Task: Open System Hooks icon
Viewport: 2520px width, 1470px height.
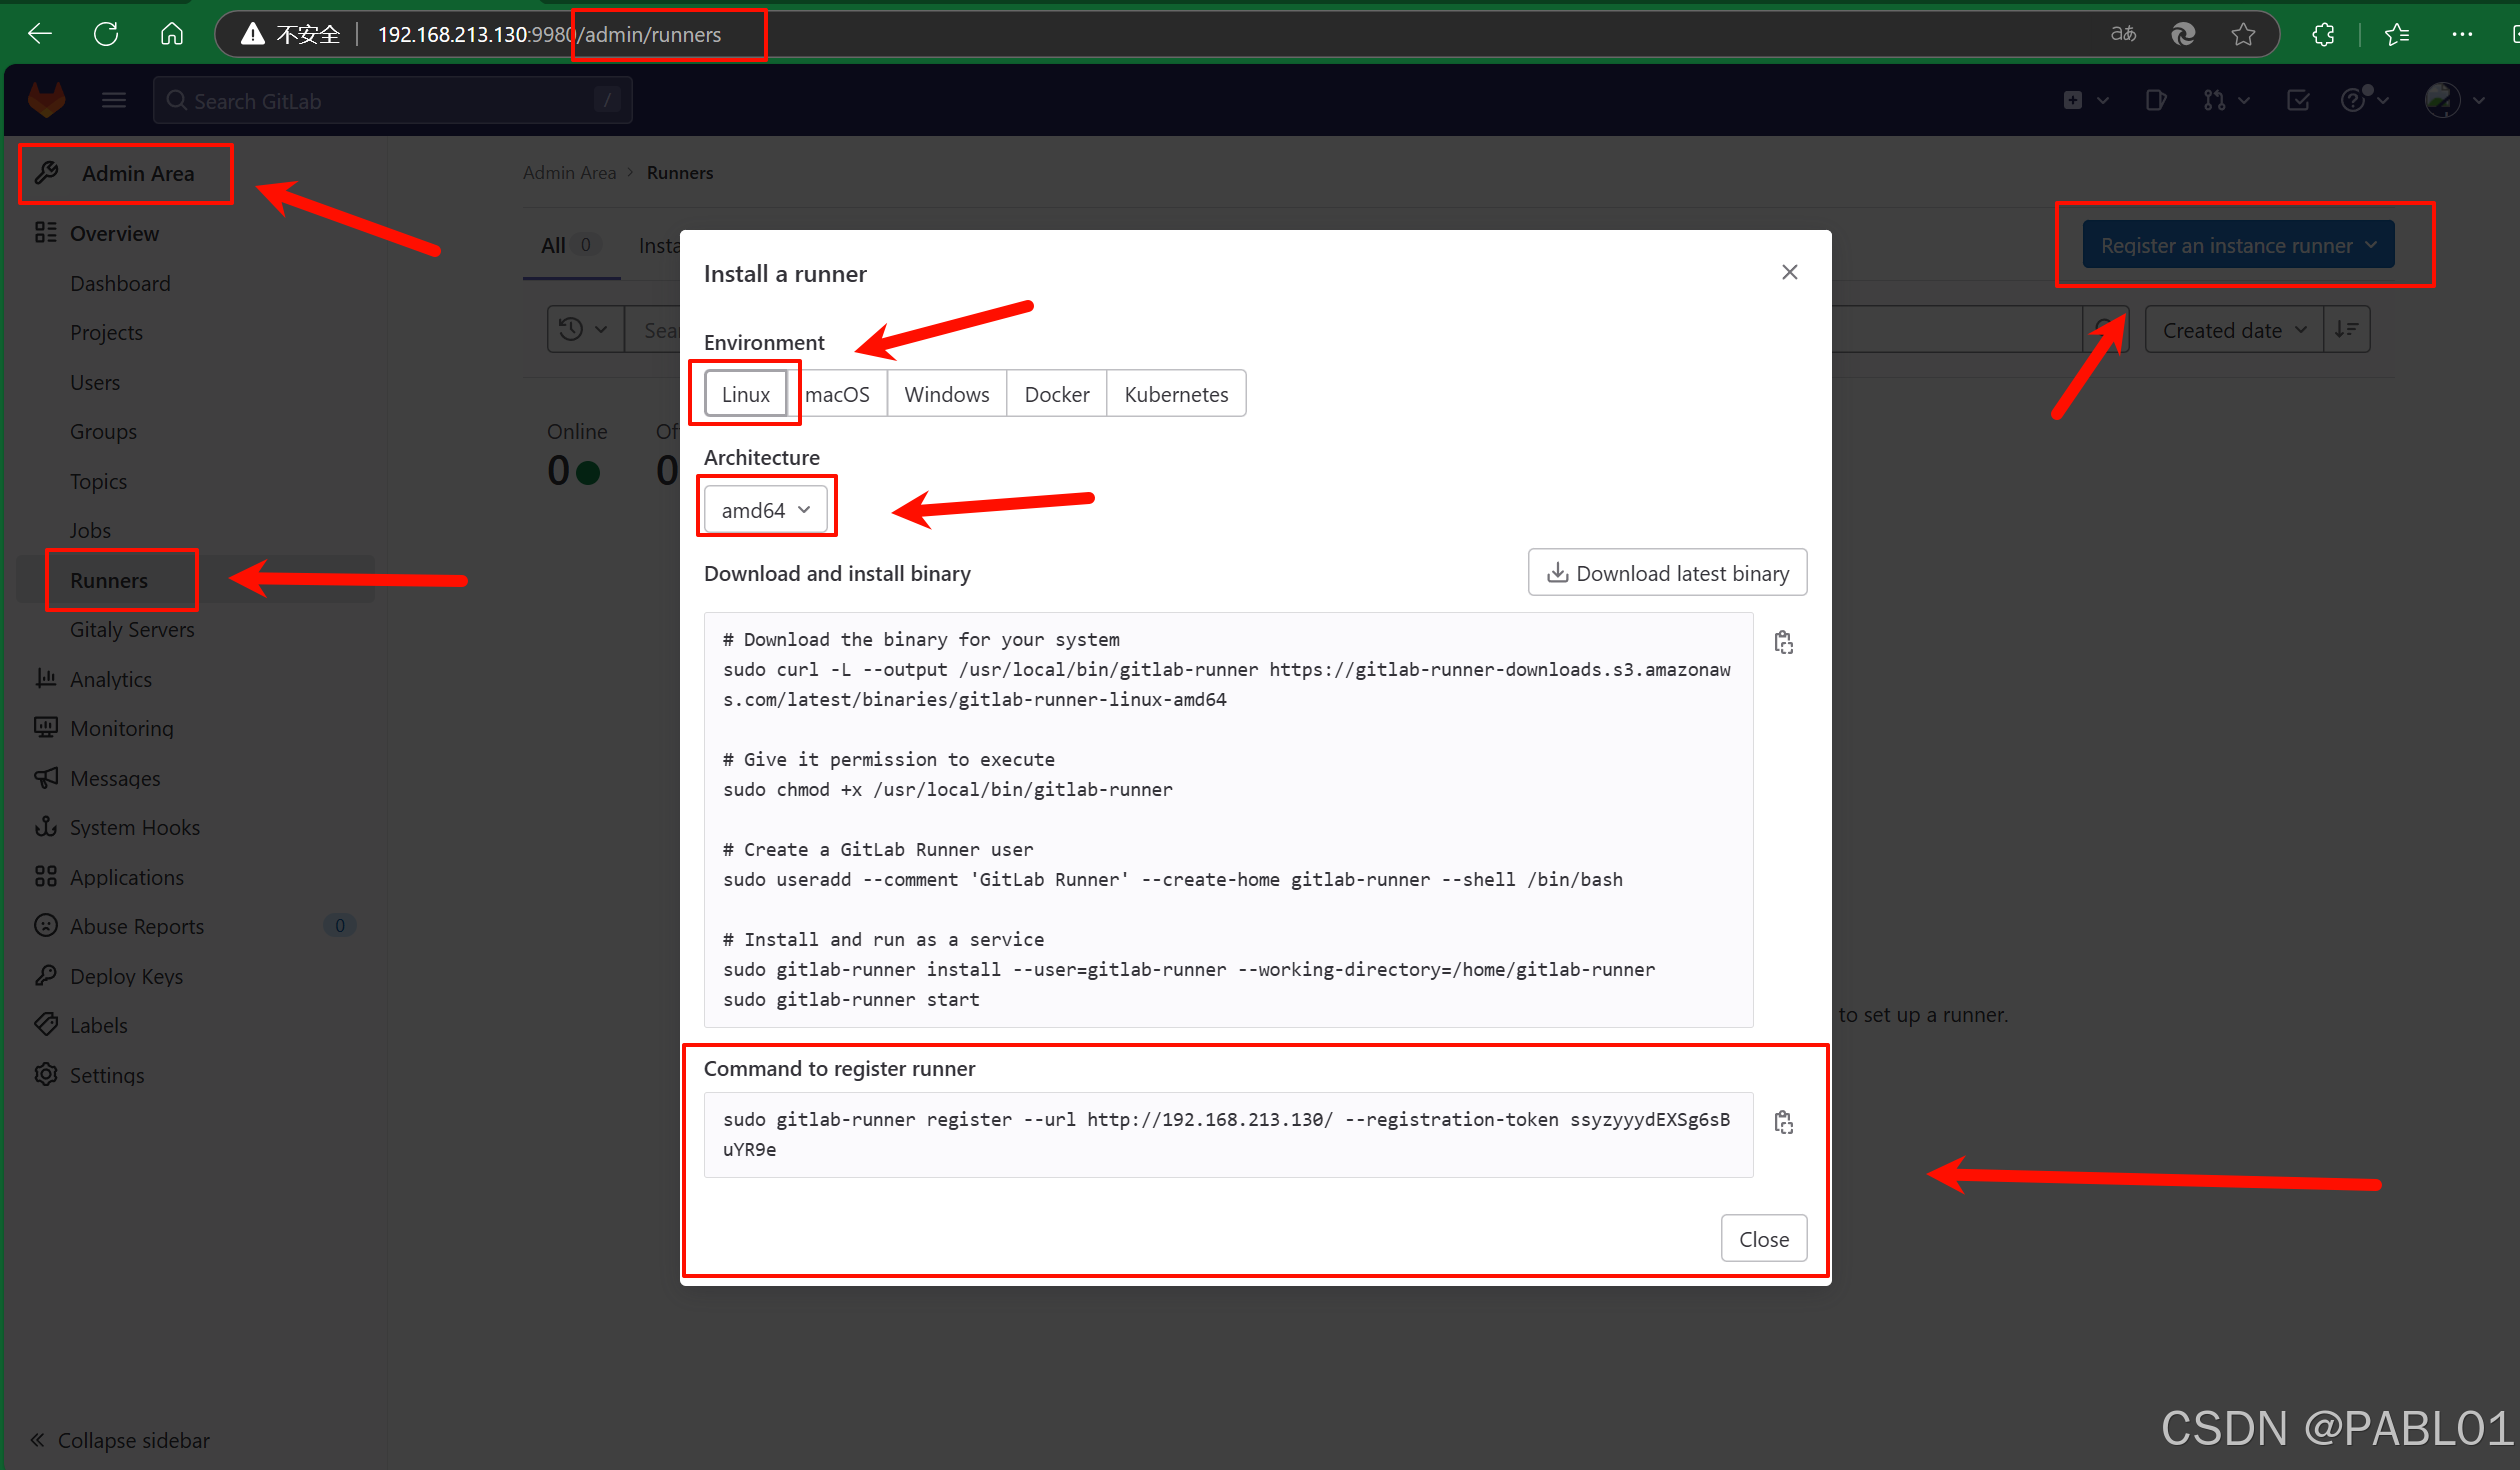Action: pyautogui.click(x=47, y=826)
